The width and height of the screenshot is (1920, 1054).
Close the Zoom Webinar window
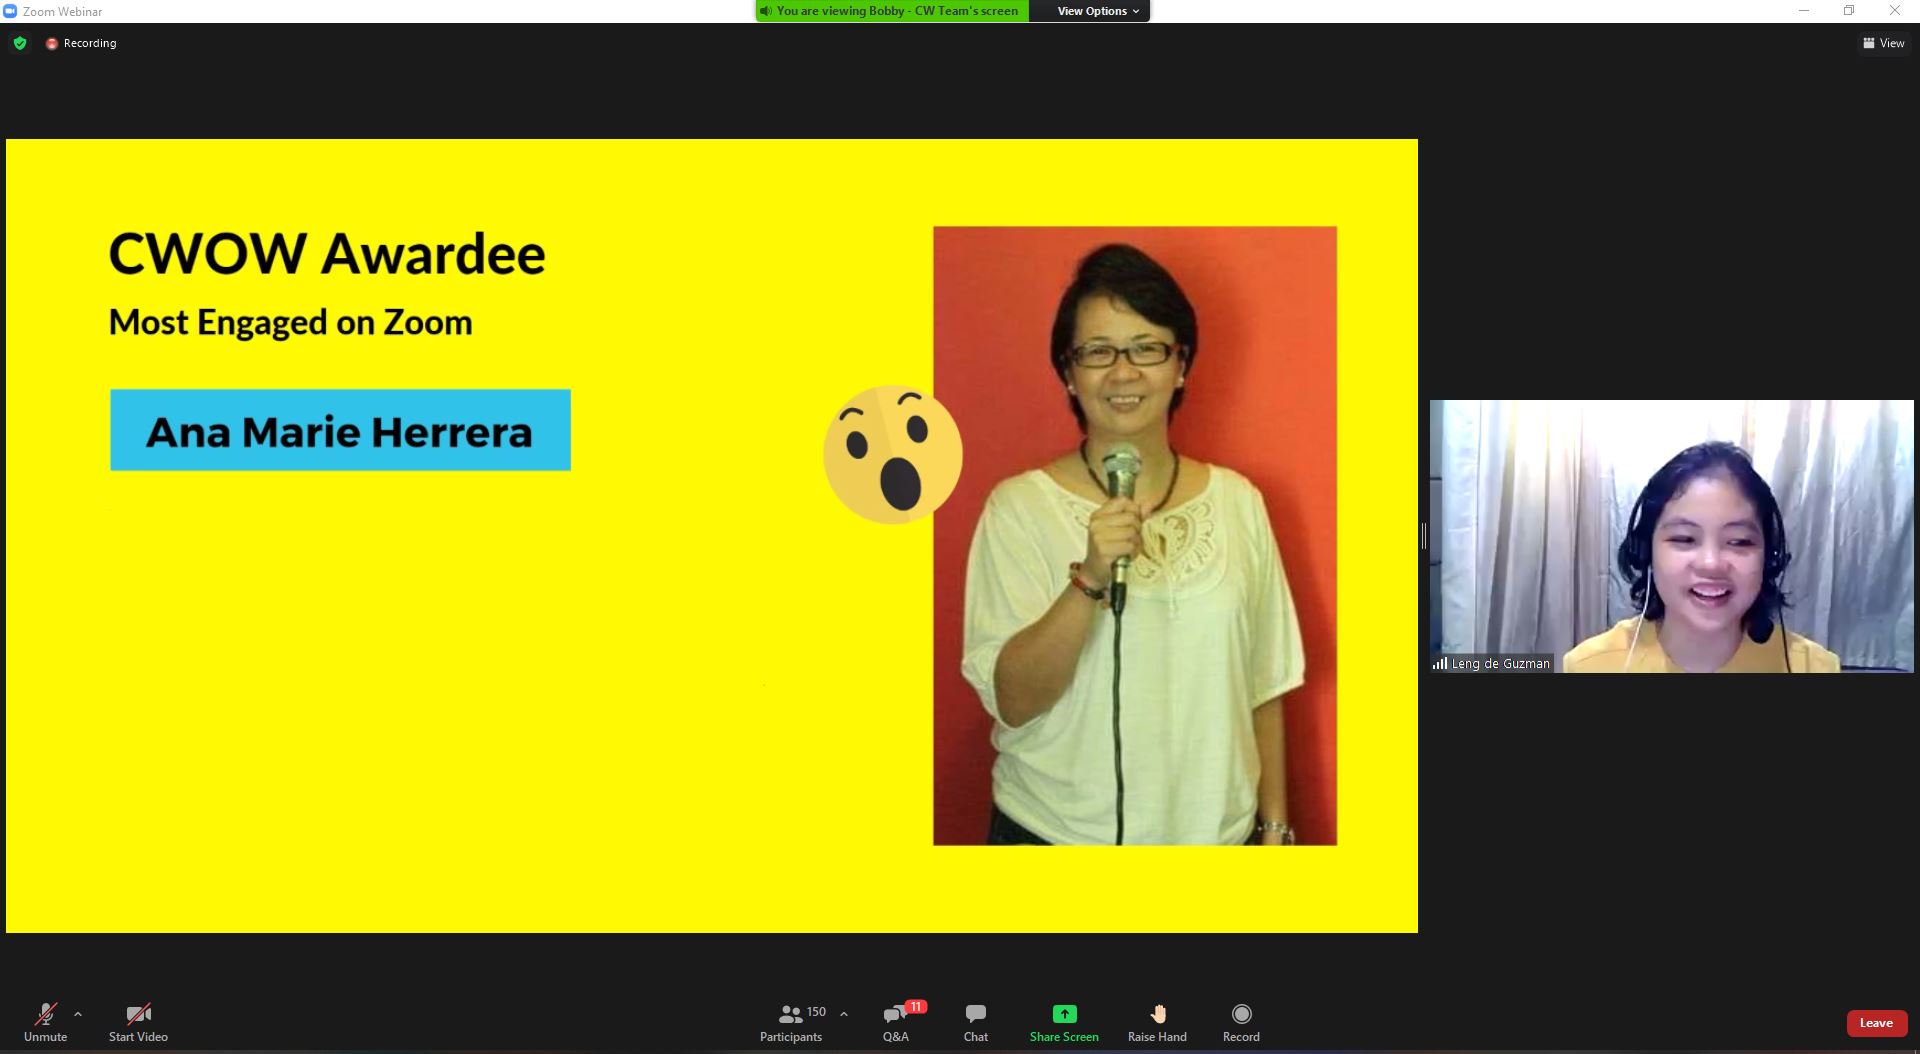[x=1895, y=11]
